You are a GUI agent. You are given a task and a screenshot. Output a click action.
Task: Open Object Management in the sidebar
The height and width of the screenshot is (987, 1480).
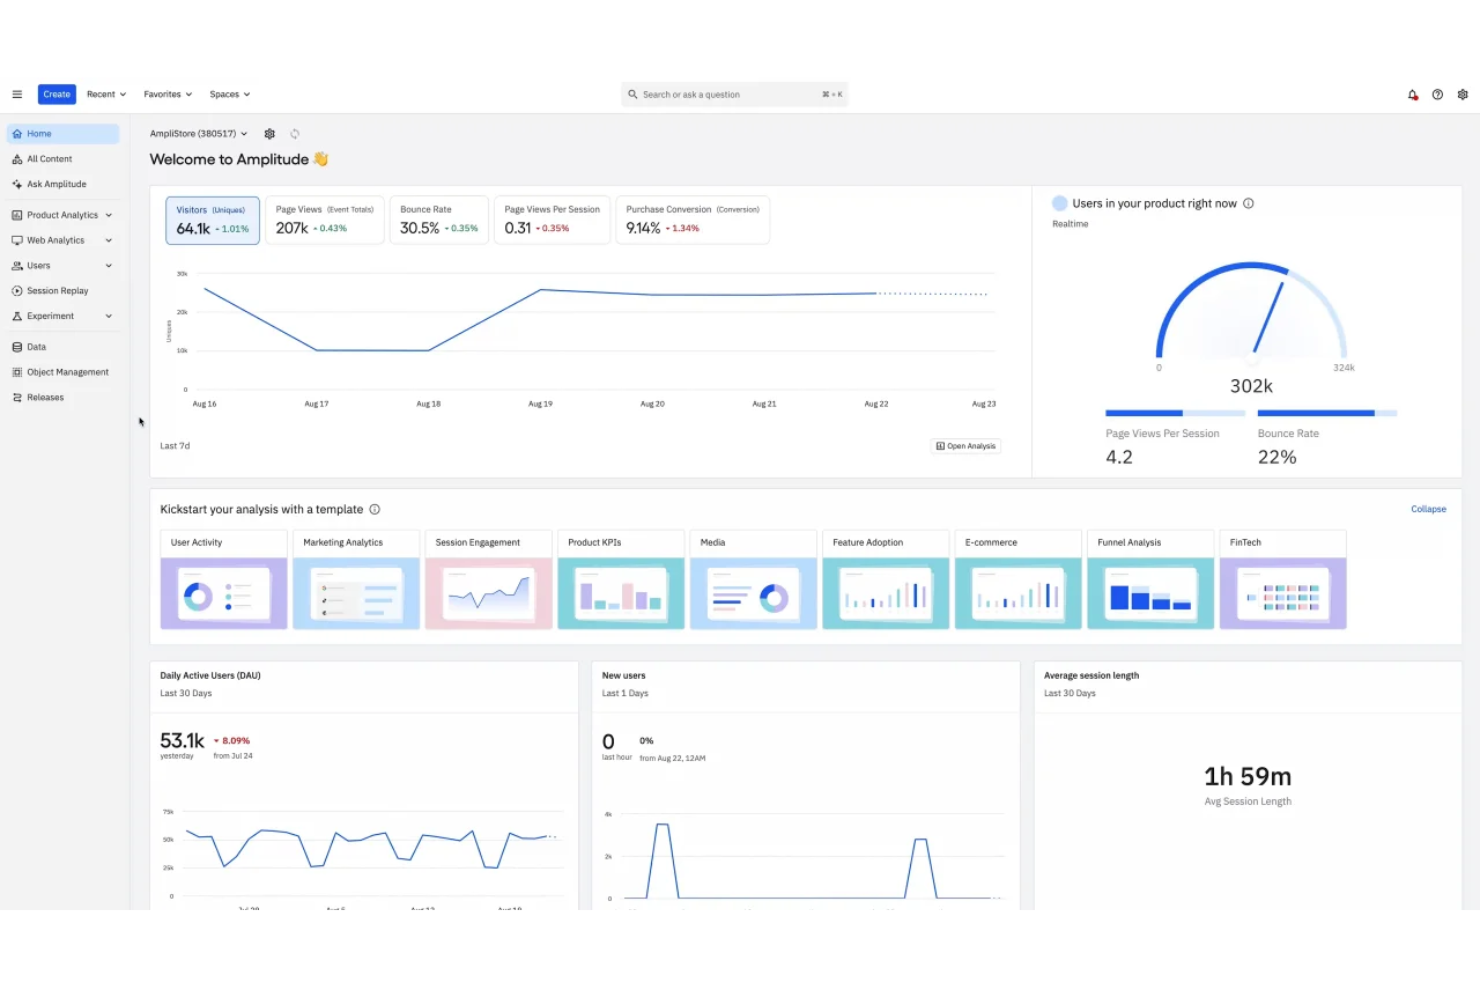pos(63,372)
